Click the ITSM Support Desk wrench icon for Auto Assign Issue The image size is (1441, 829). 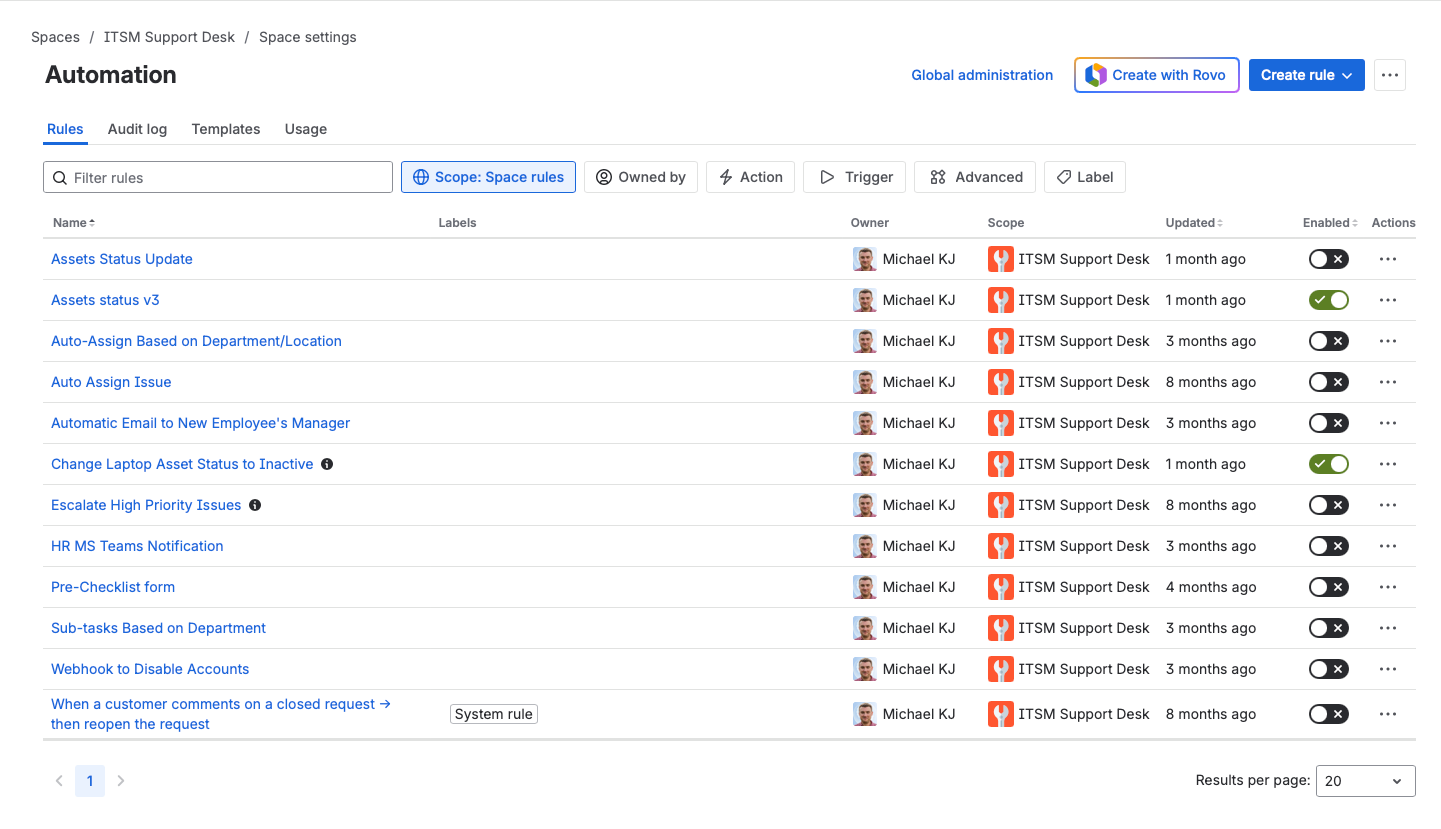(1000, 382)
